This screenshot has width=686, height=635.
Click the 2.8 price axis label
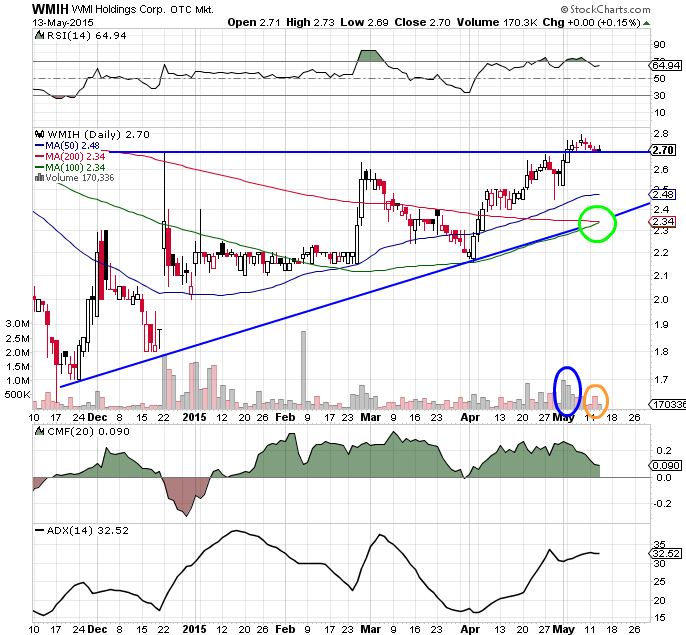(x=661, y=134)
